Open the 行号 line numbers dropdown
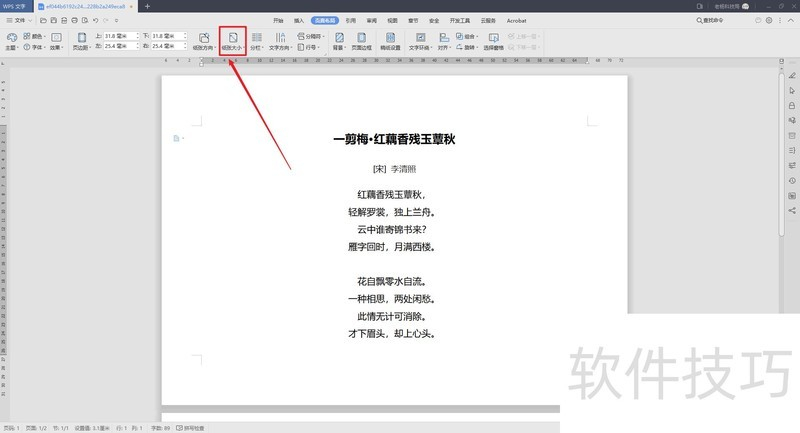This screenshot has width=800, height=433. tap(309, 47)
